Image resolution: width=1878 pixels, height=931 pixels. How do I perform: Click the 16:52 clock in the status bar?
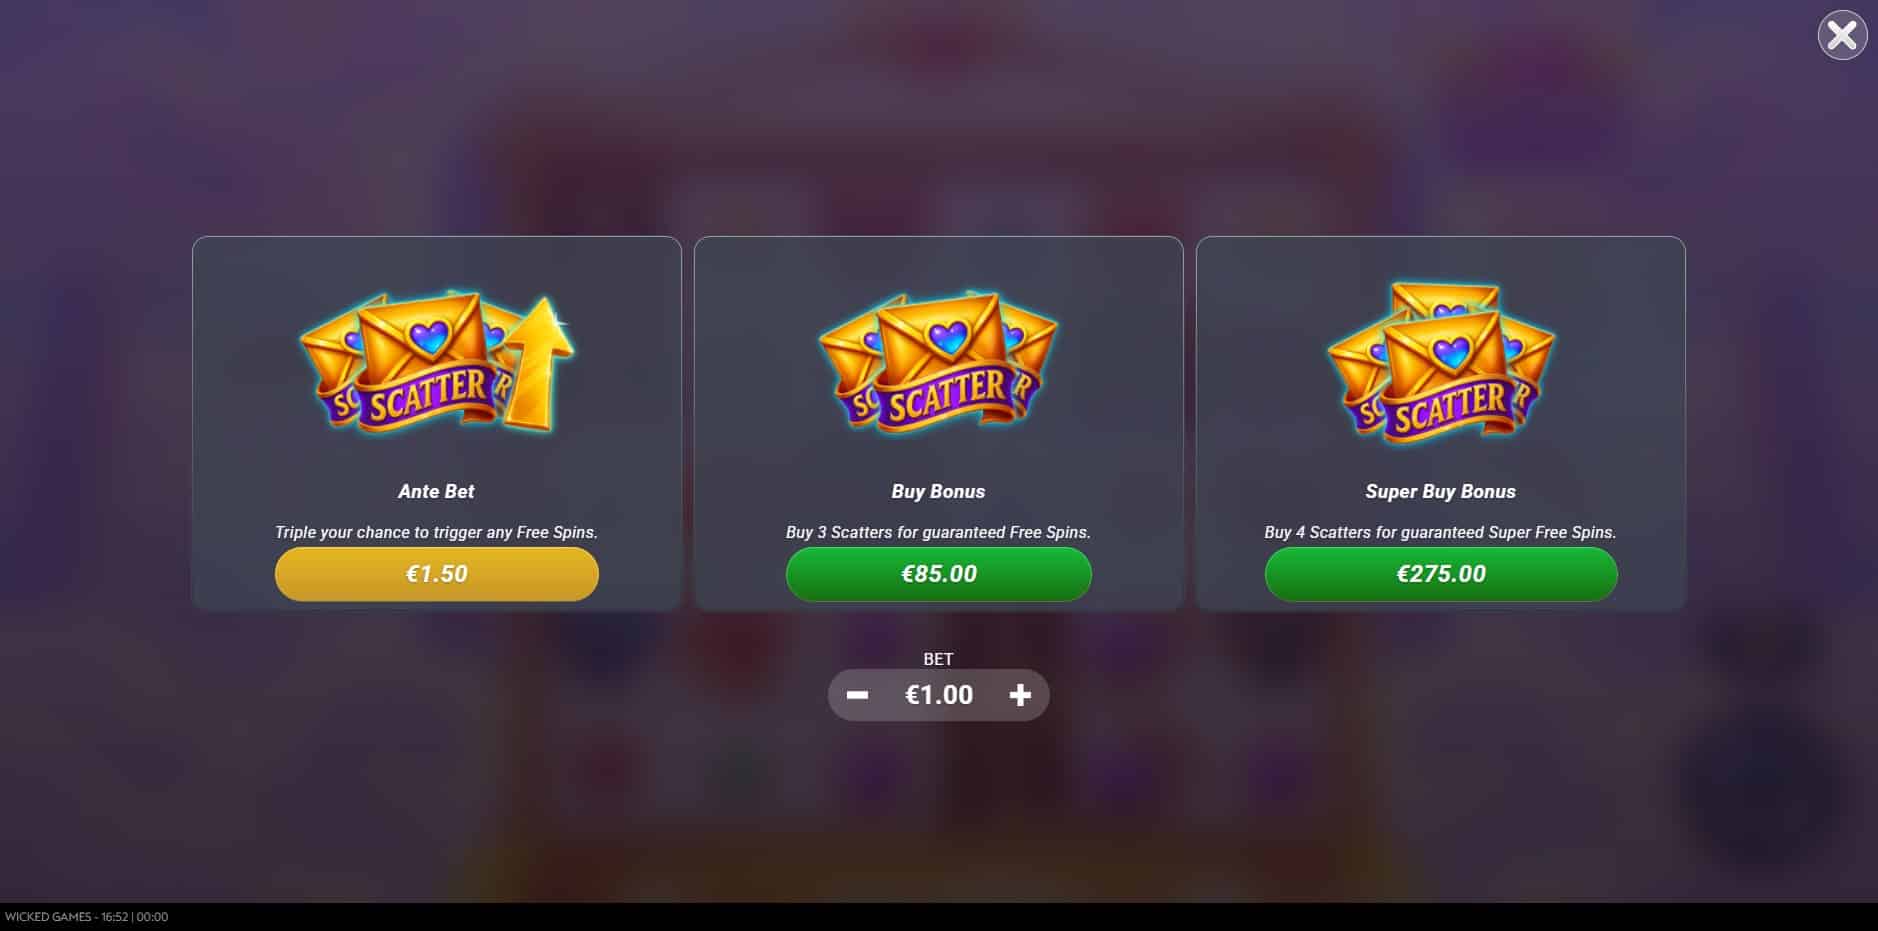[114, 917]
